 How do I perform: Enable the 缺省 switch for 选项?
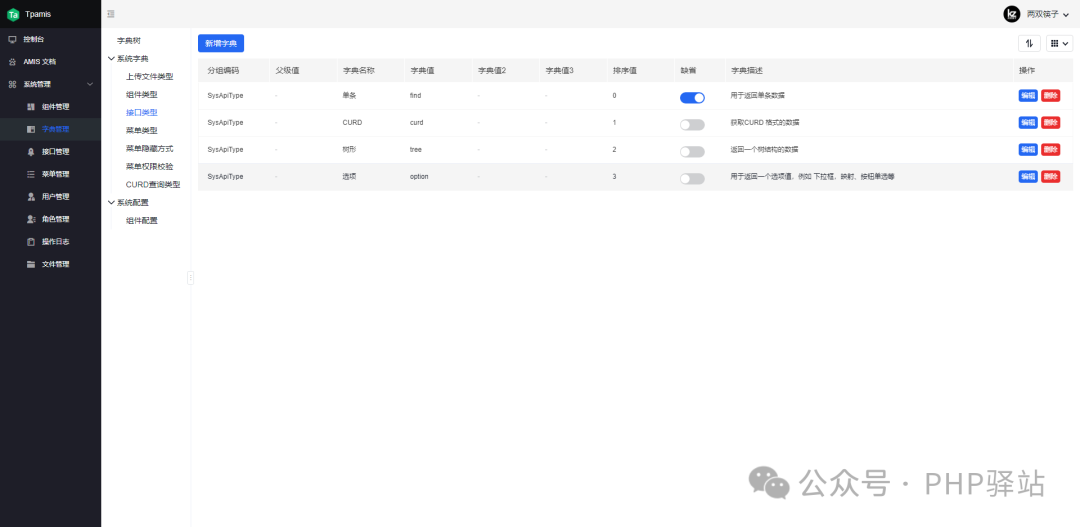(692, 178)
